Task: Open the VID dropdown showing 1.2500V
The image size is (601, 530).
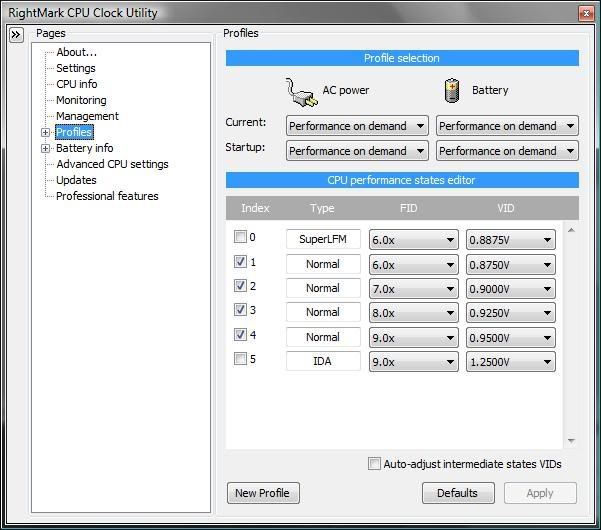Action: tap(511, 362)
